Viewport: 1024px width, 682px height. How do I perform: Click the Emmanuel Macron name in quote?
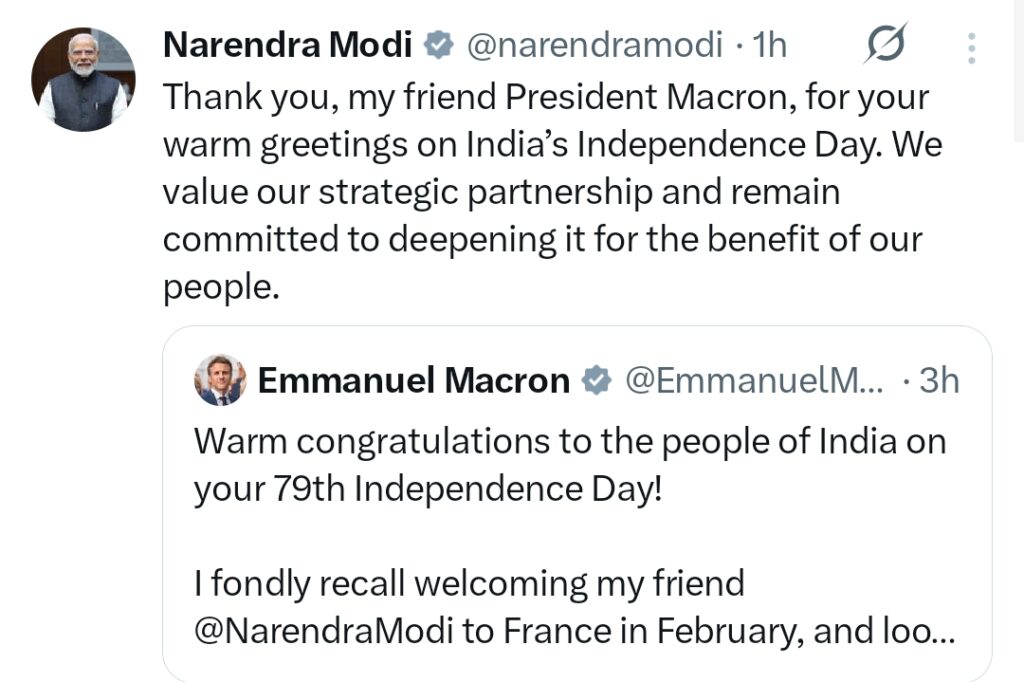point(413,380)
